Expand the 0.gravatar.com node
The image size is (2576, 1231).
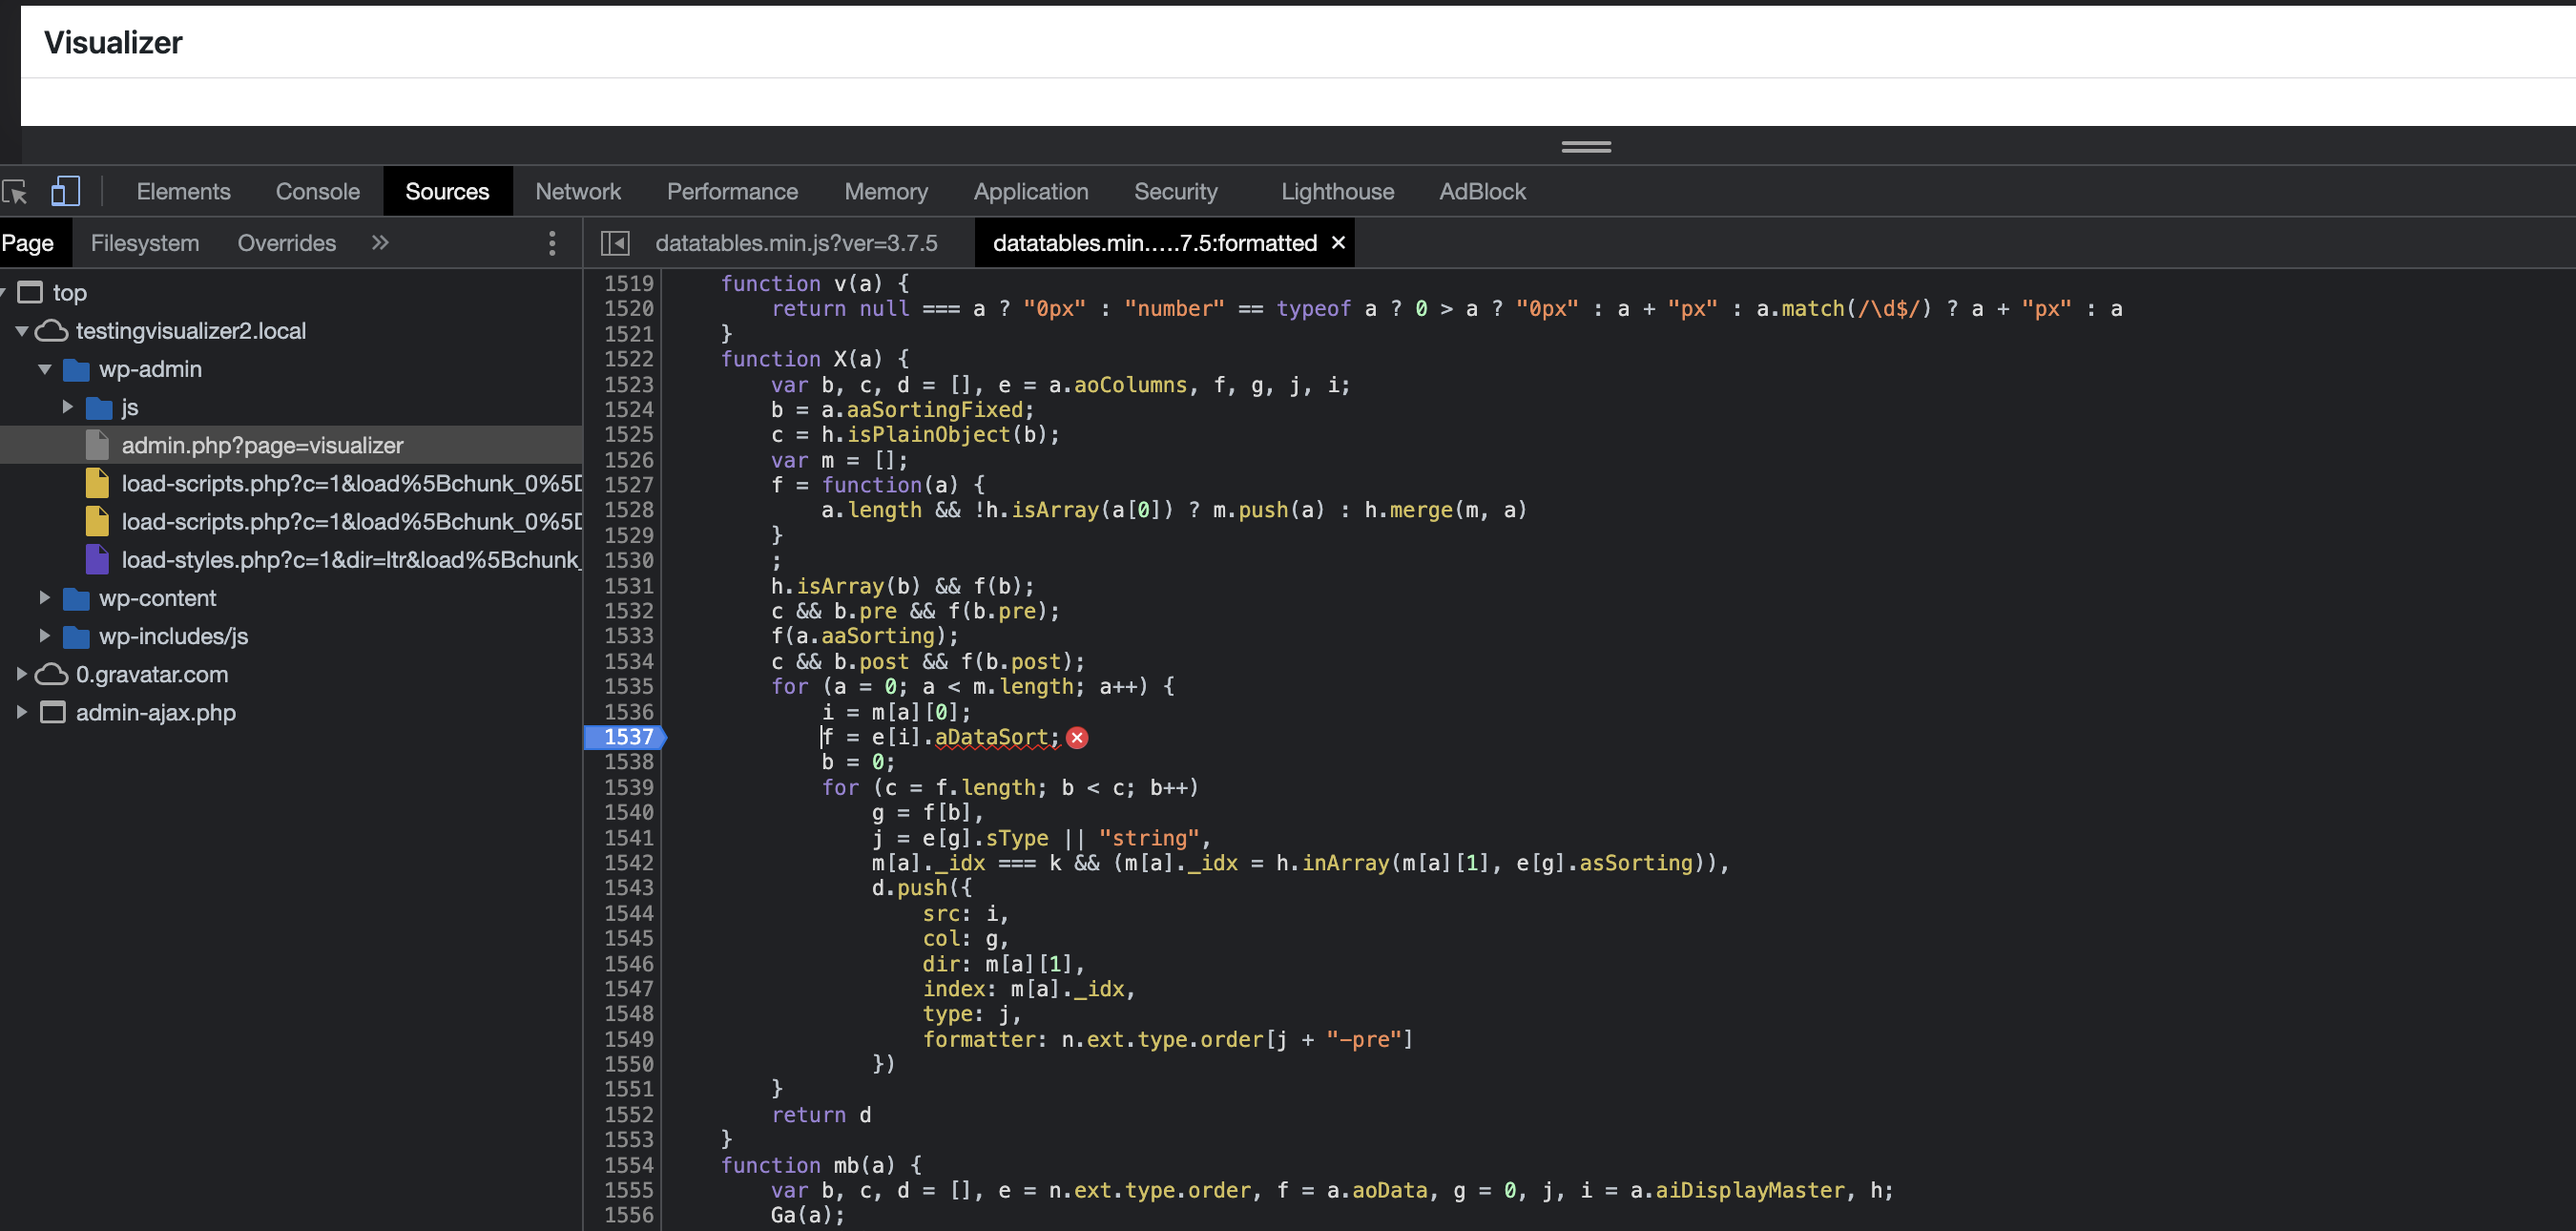(x=22, y=674)
